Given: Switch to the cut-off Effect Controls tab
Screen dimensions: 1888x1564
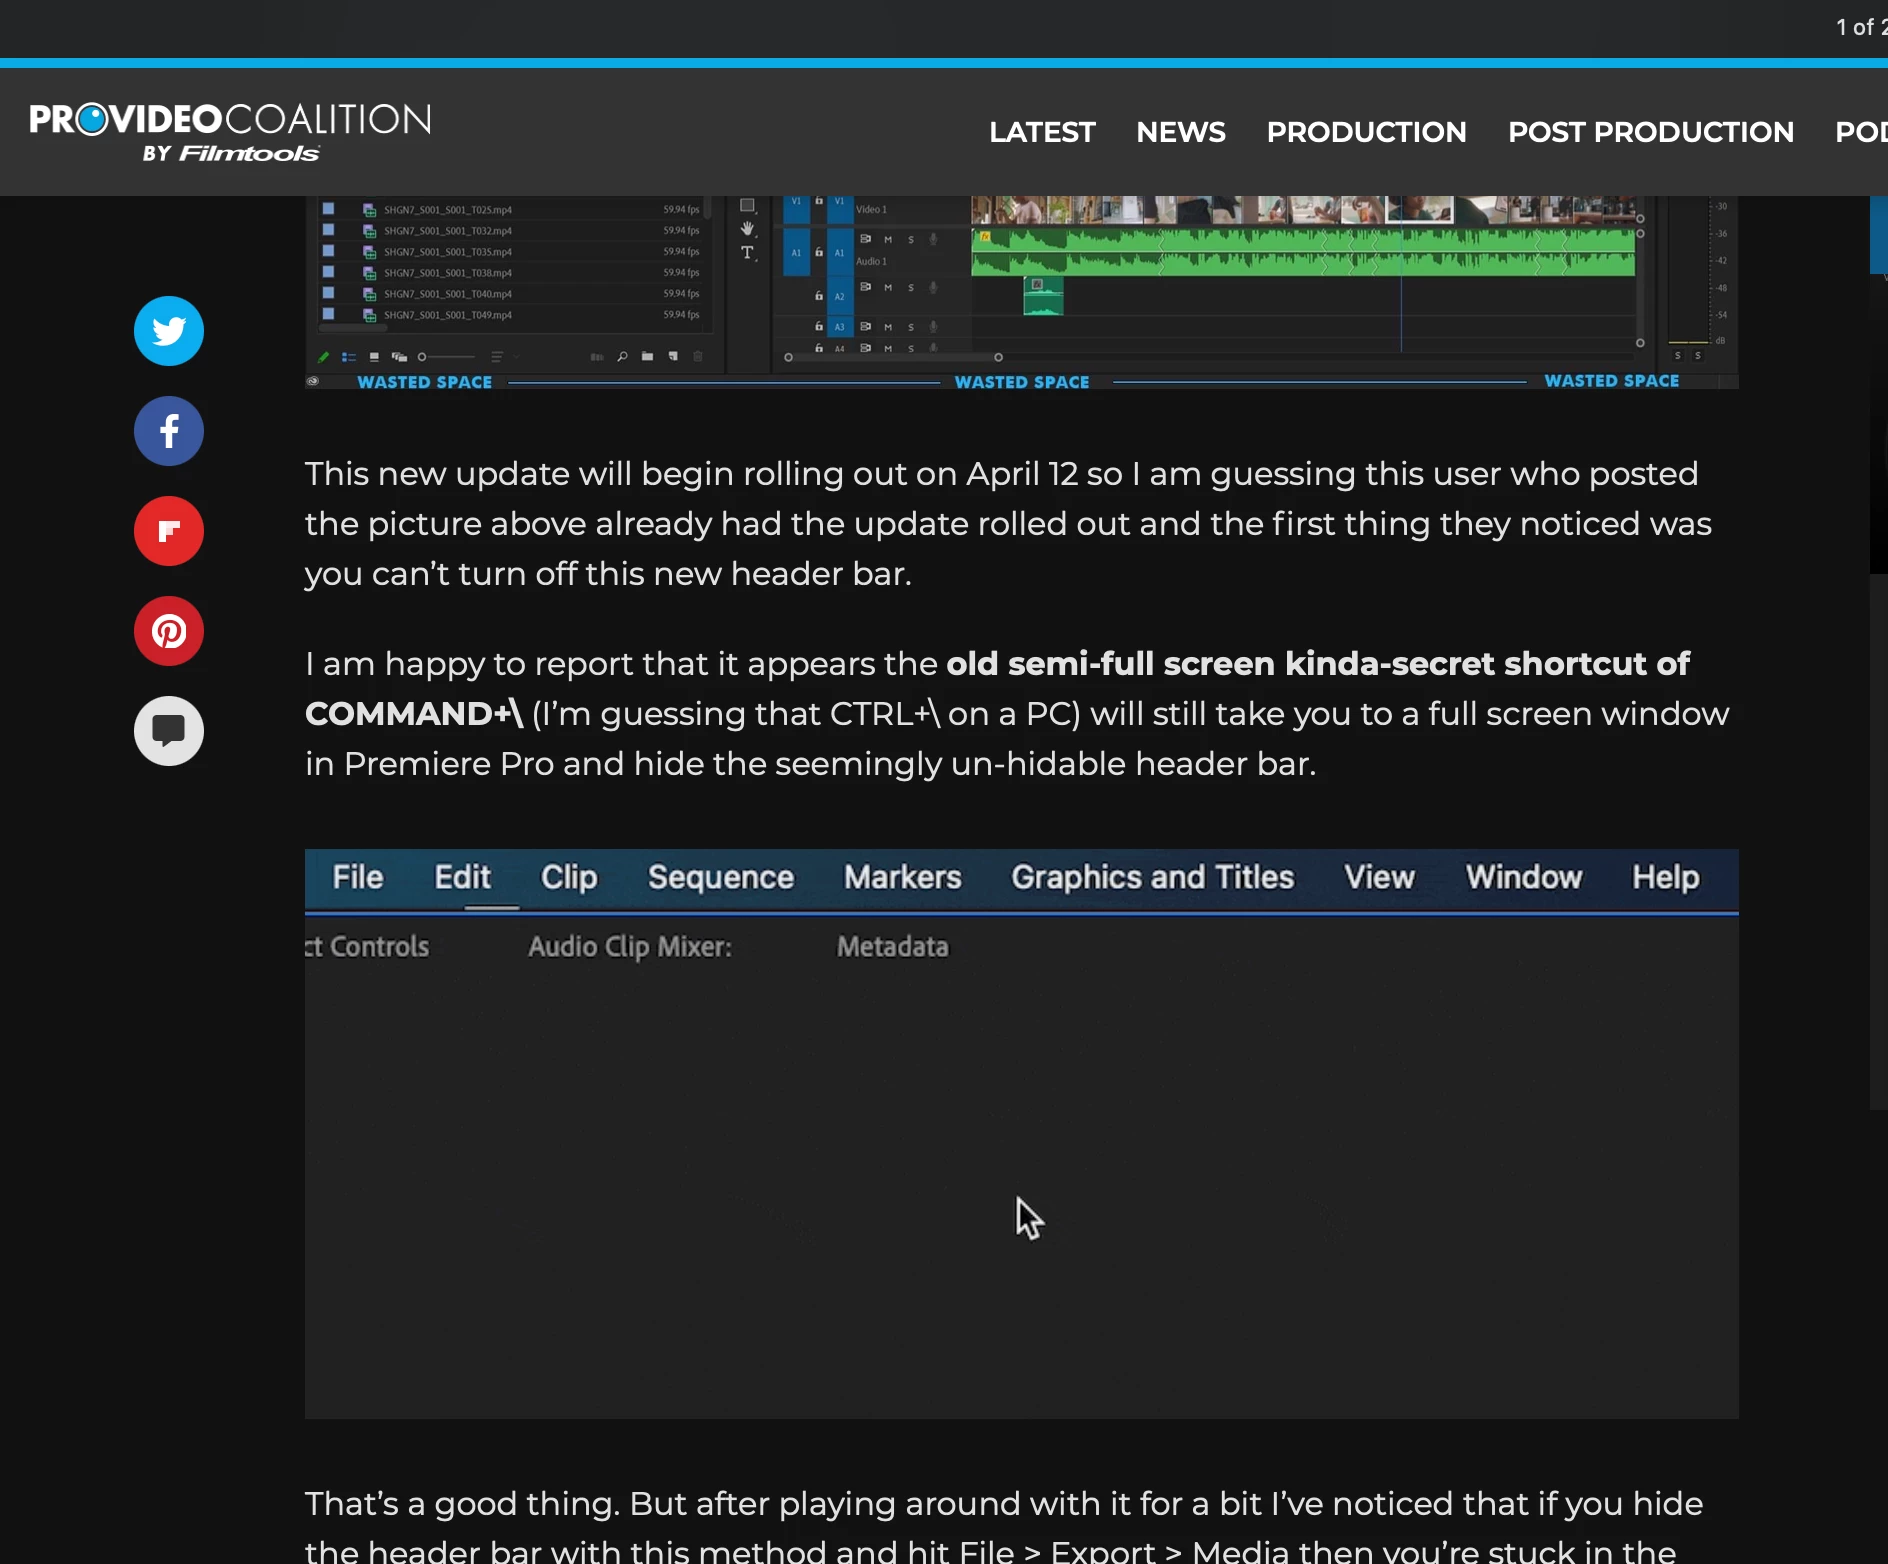Looking at the screenshot, I should click(x=367, y=947).
